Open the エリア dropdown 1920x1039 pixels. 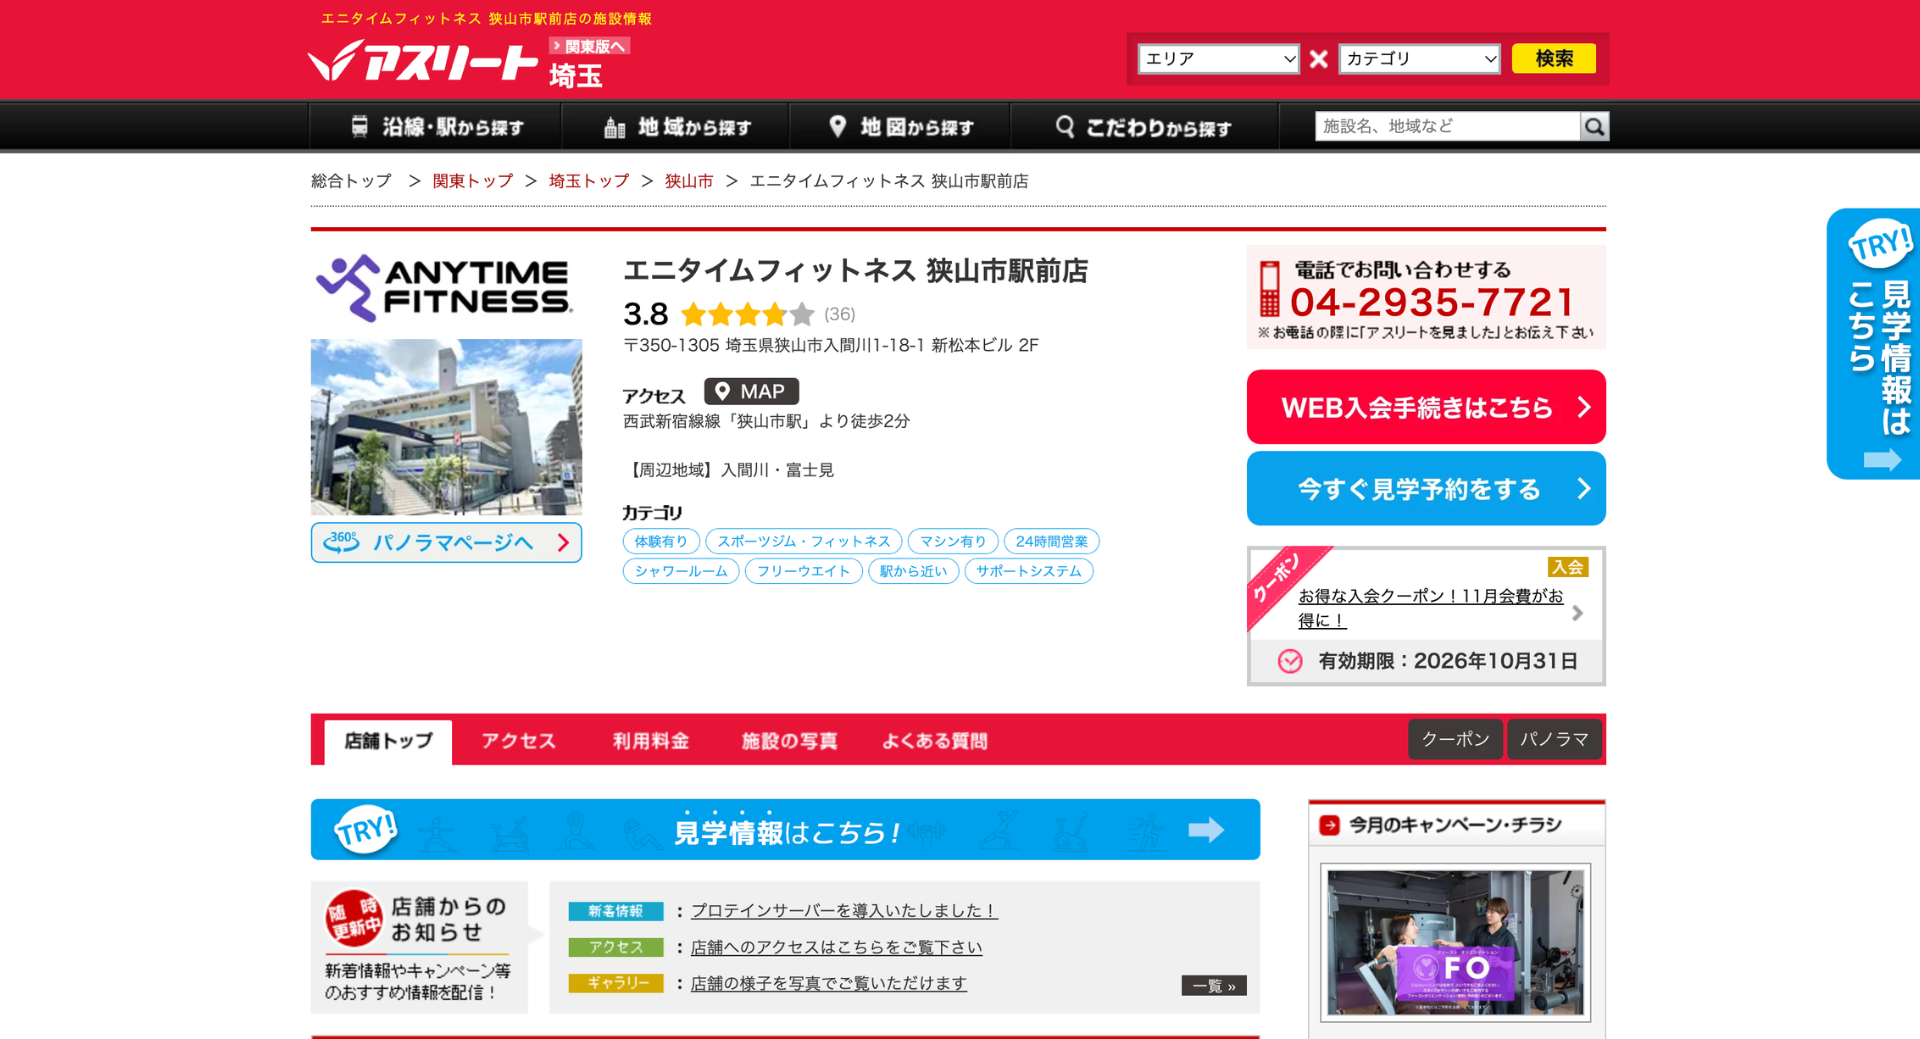tap(1219, 59)
